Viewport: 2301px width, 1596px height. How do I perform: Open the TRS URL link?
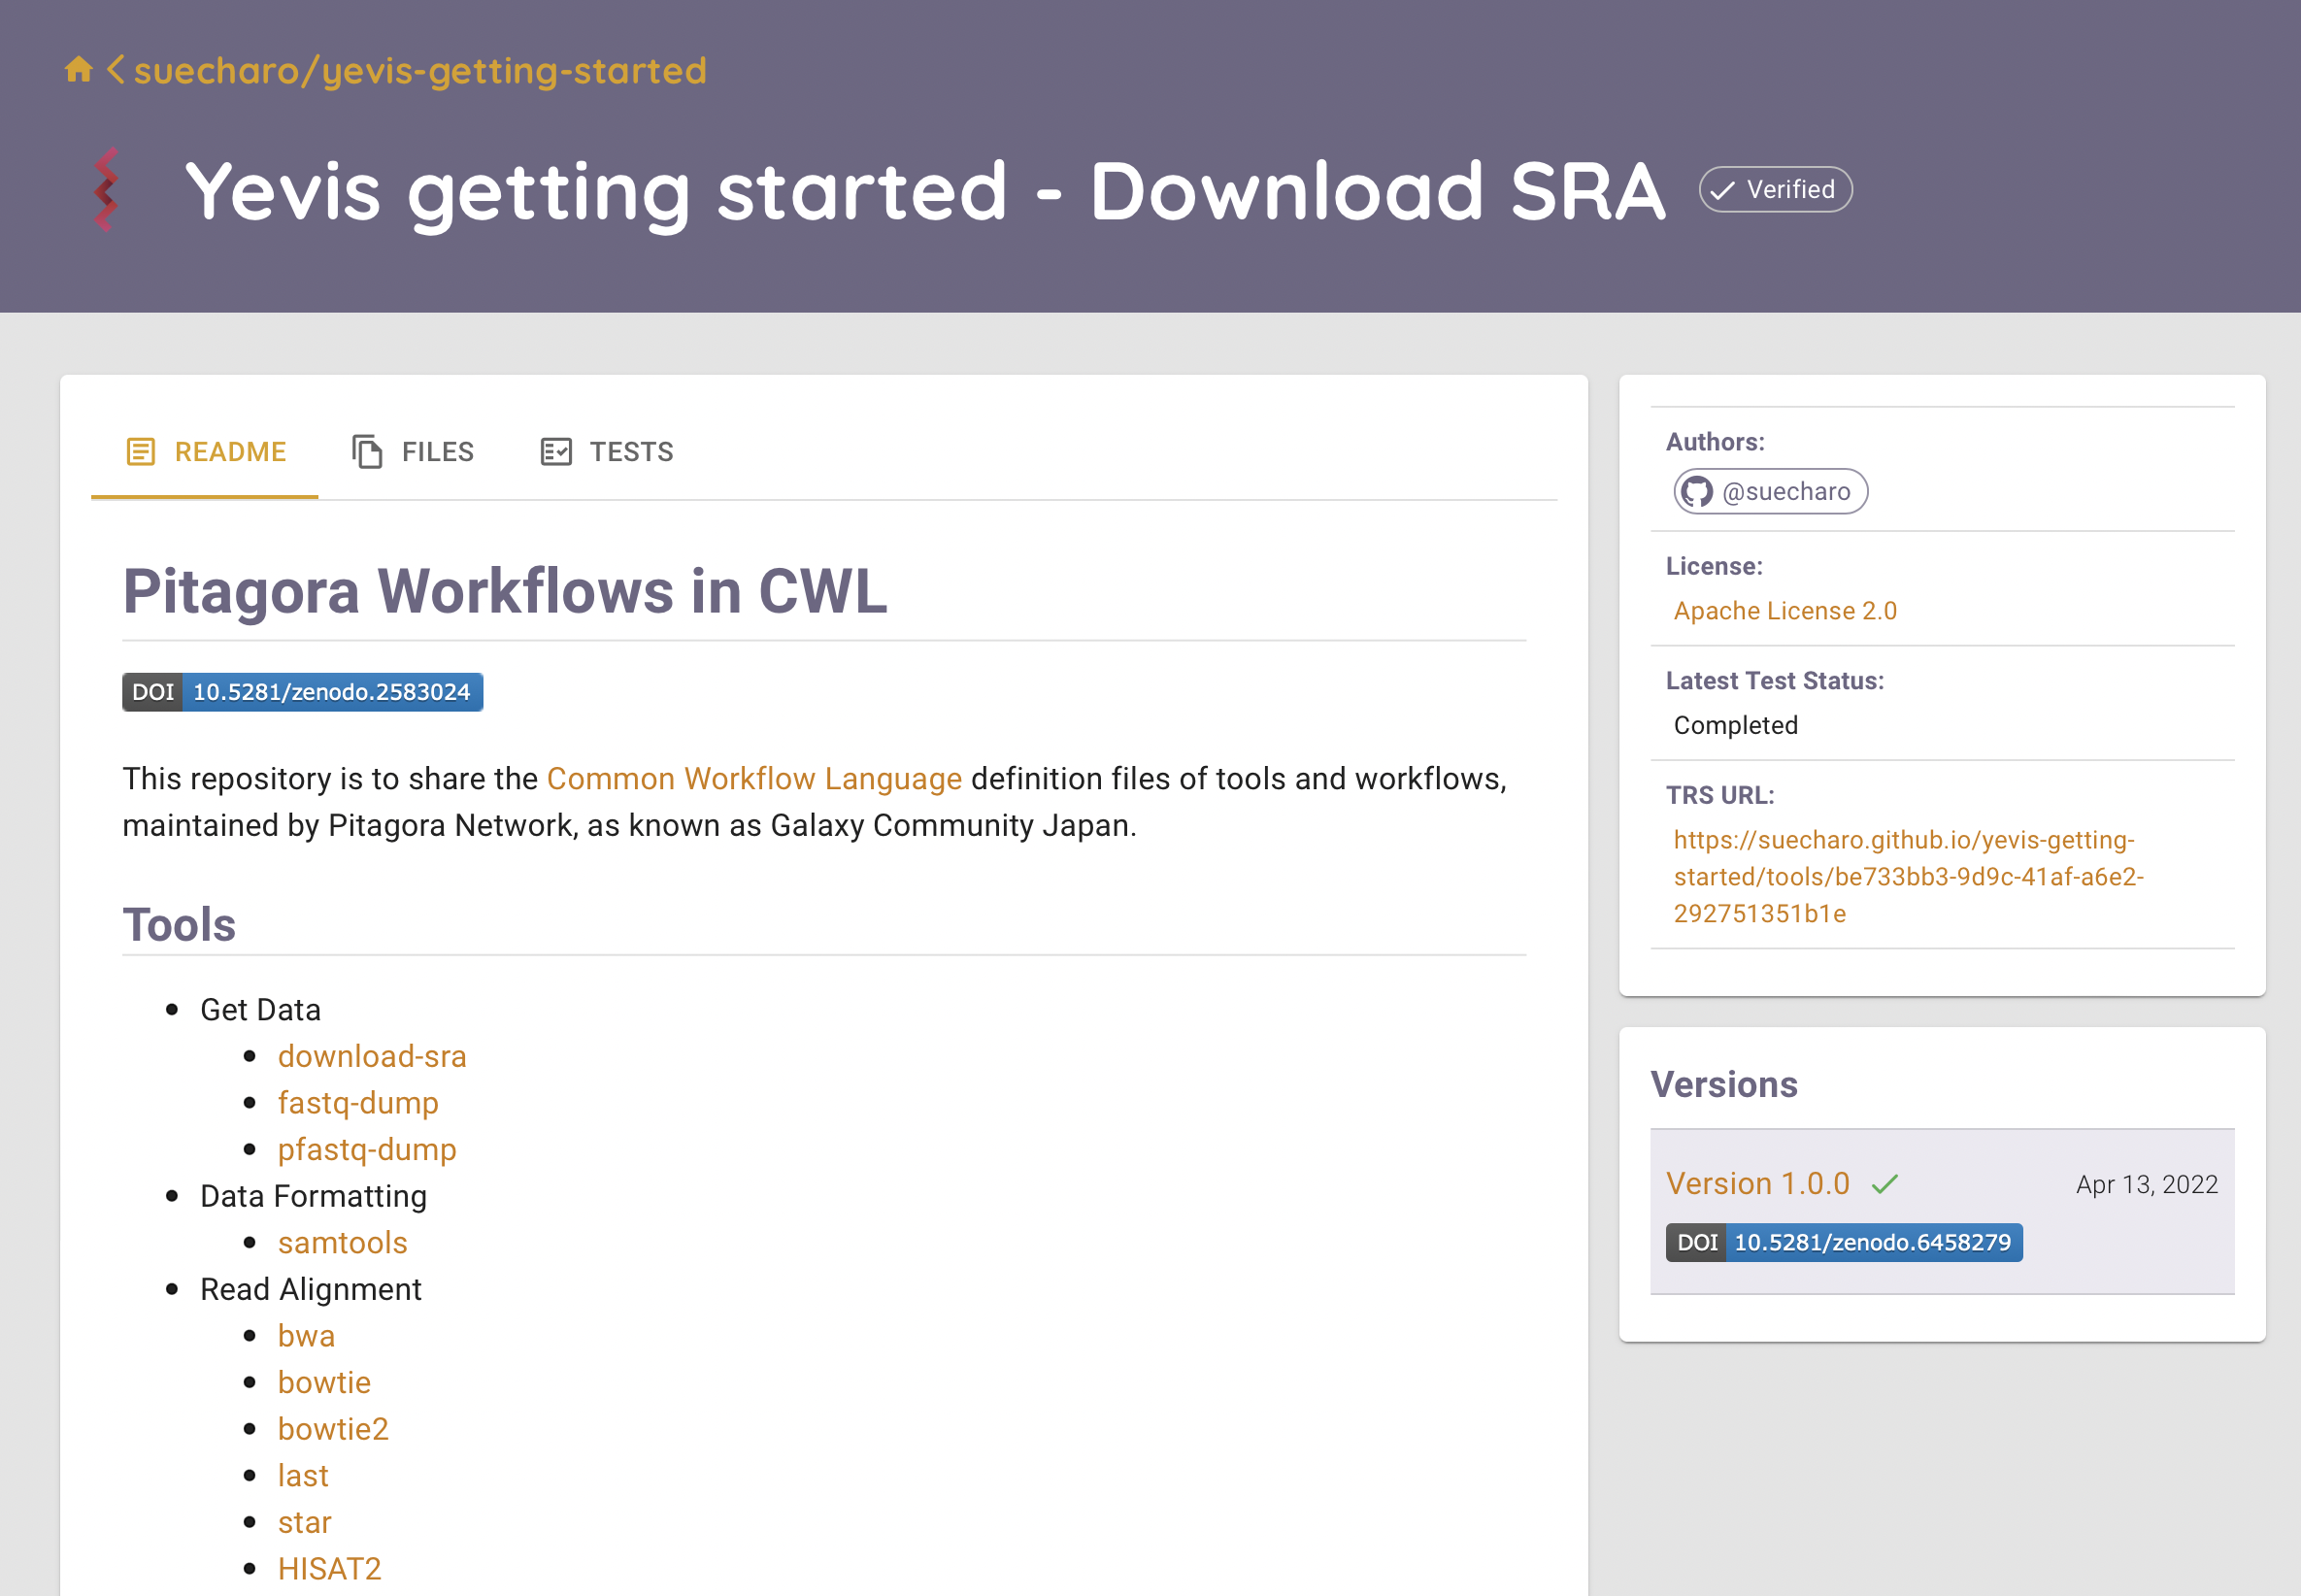(1908, 877)
